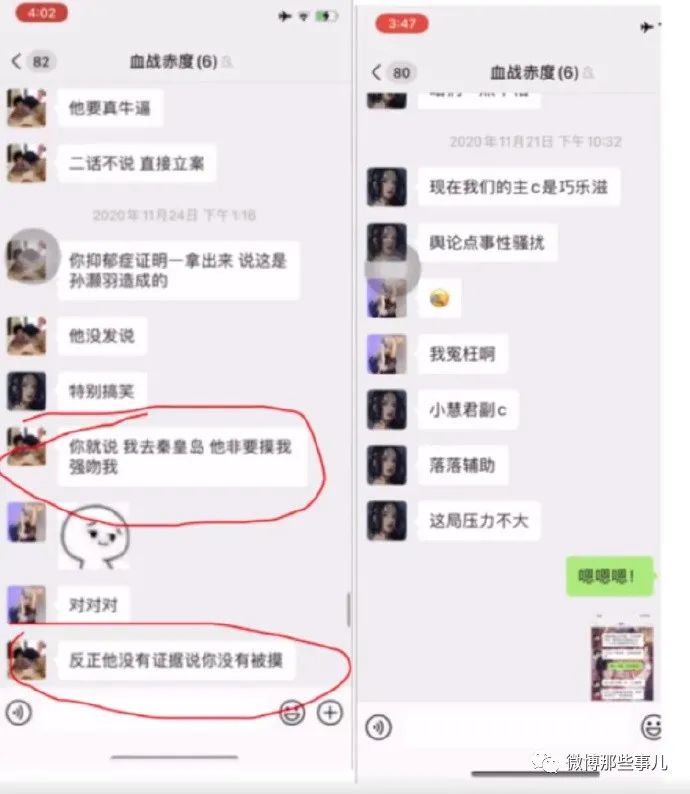Tap the red 4:02 recording indicator
This screenshot has height=794, width=690.
pos(42,13)
